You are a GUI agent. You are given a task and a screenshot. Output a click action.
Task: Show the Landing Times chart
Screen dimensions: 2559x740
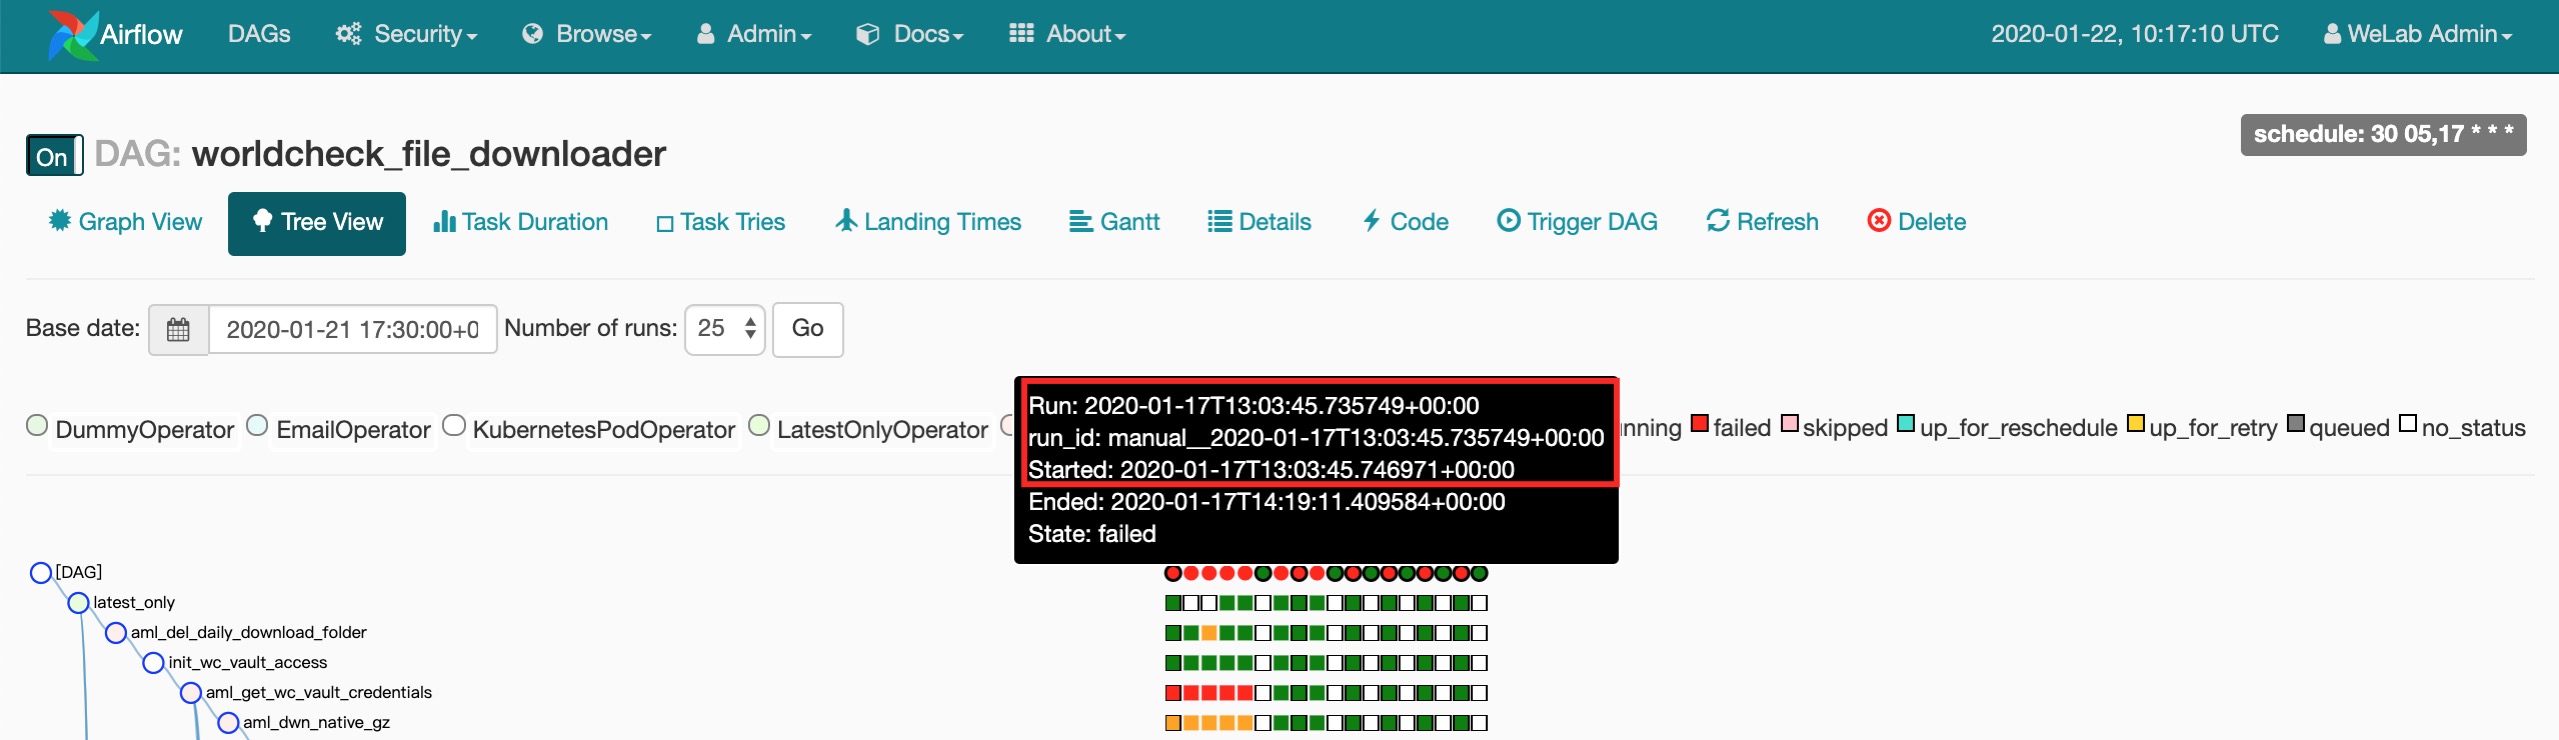[928, 222]
